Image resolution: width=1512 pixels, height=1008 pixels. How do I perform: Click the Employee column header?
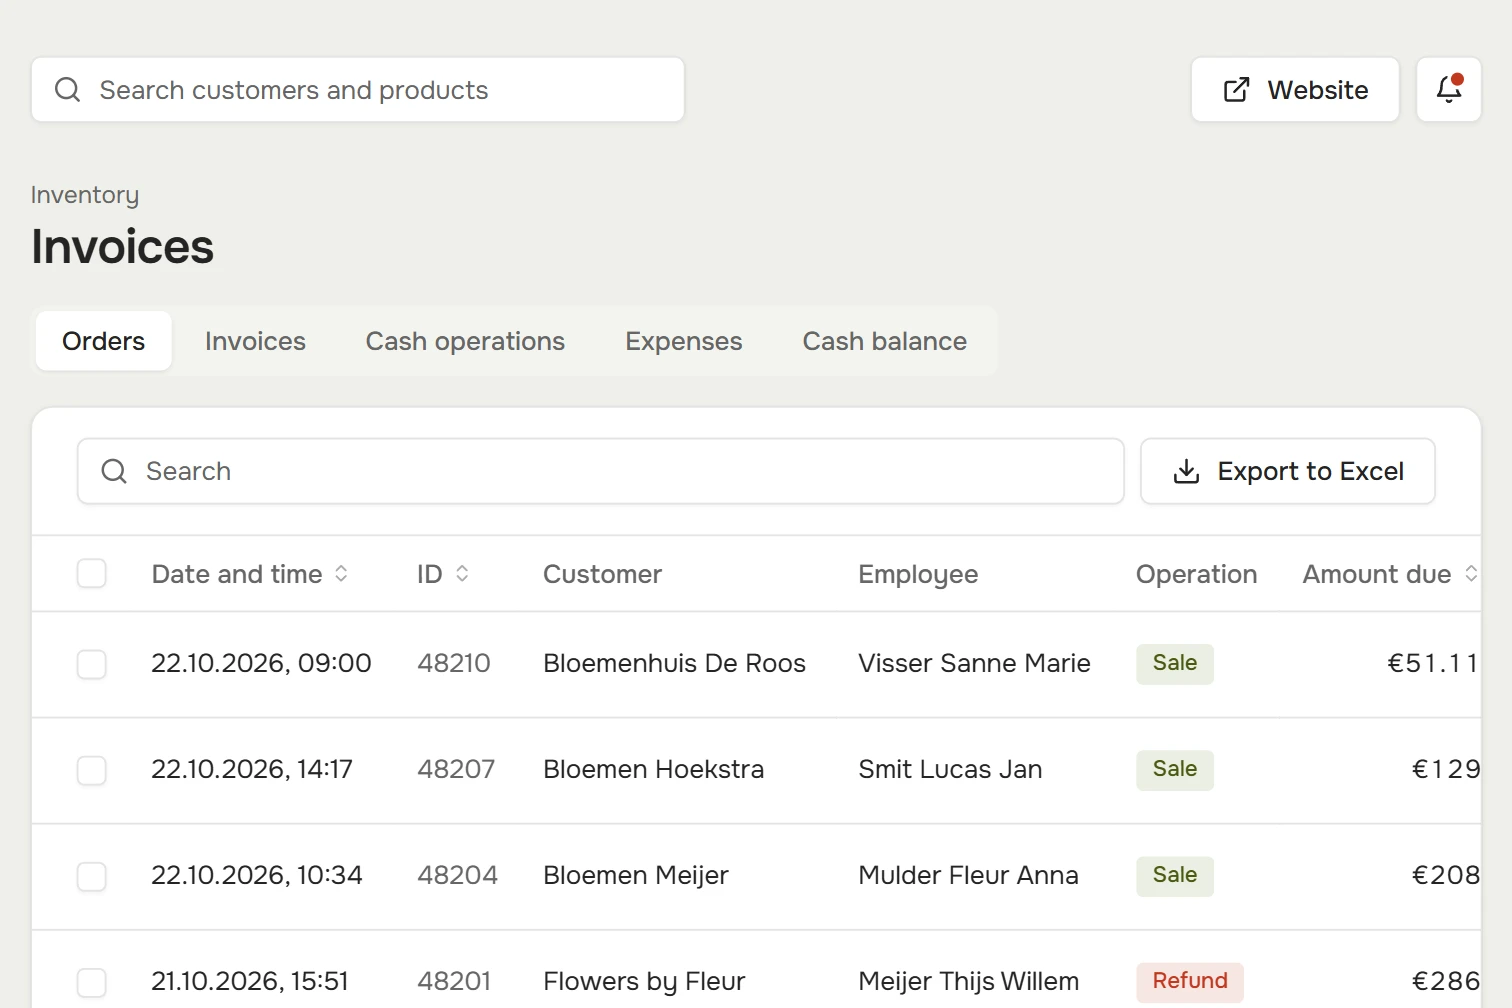(918, 575)
